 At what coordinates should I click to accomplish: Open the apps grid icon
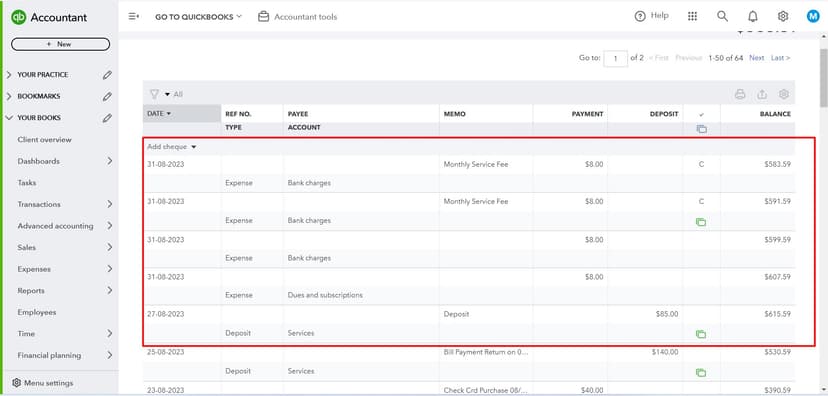692,16
